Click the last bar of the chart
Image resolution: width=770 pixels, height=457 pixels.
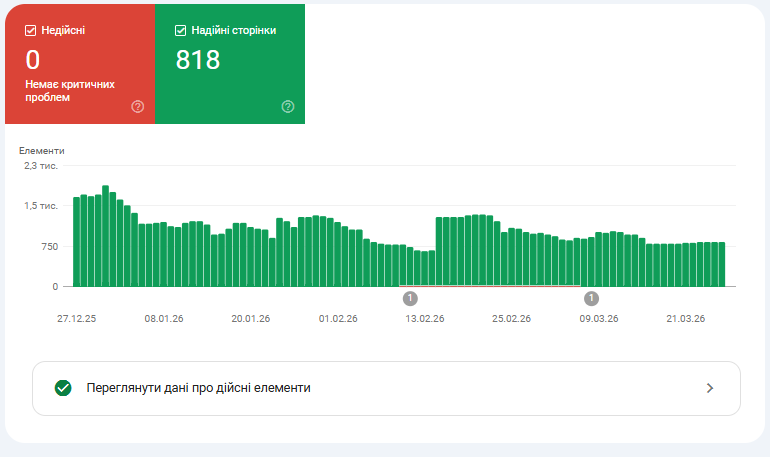pyautogui.click(x=721, y=265)
